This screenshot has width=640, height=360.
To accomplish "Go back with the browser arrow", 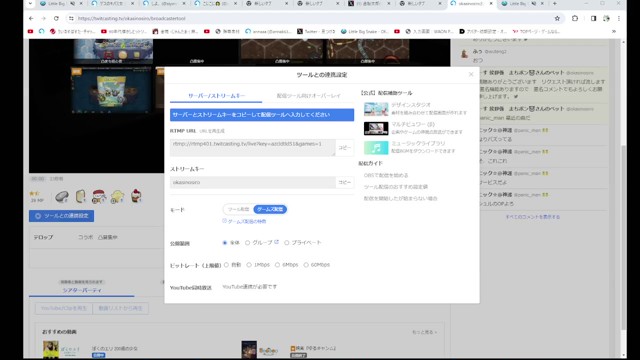I will [31, 18].
